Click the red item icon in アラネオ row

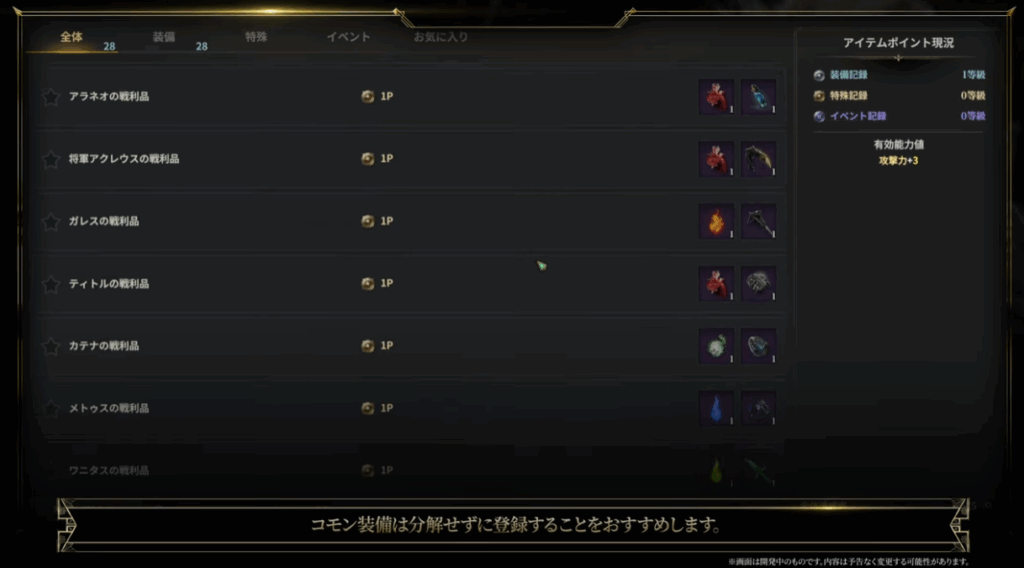click(x=716, y=97)
